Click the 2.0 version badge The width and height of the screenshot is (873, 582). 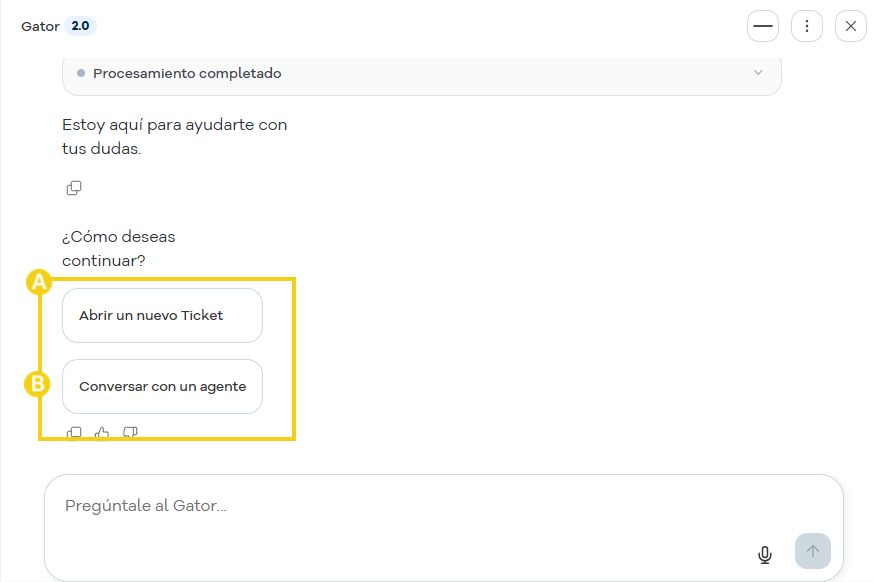point(80,26)
